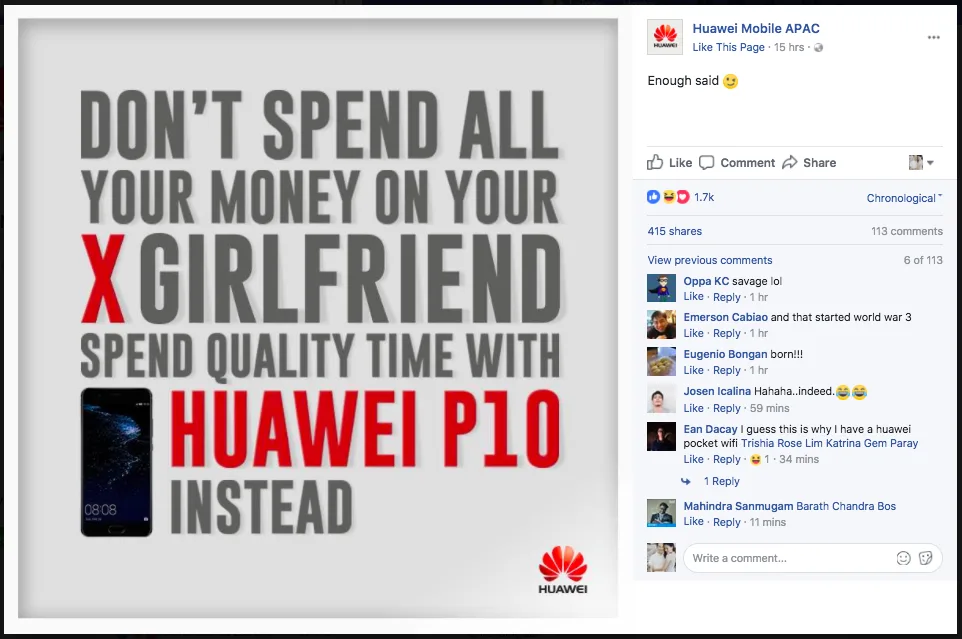962x639 pixels.
Task: Open emoji picker in comment box
Action: tap(903, 558)
